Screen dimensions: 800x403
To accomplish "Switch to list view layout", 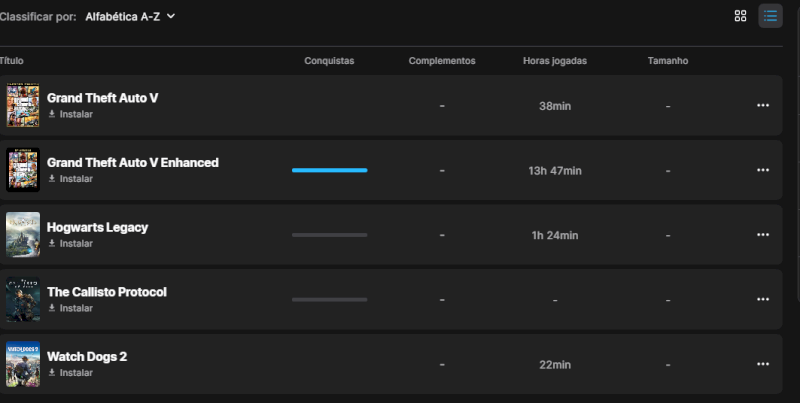I will [x=770, y=16].
